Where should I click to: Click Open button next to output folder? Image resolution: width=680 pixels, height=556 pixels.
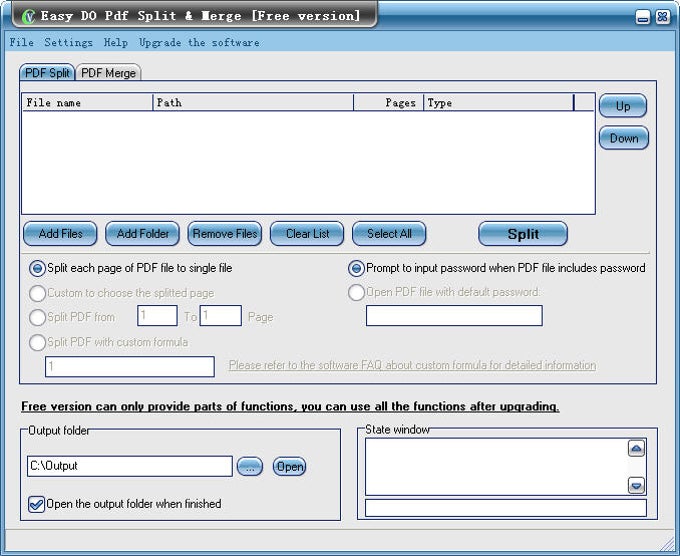[289, 467]
